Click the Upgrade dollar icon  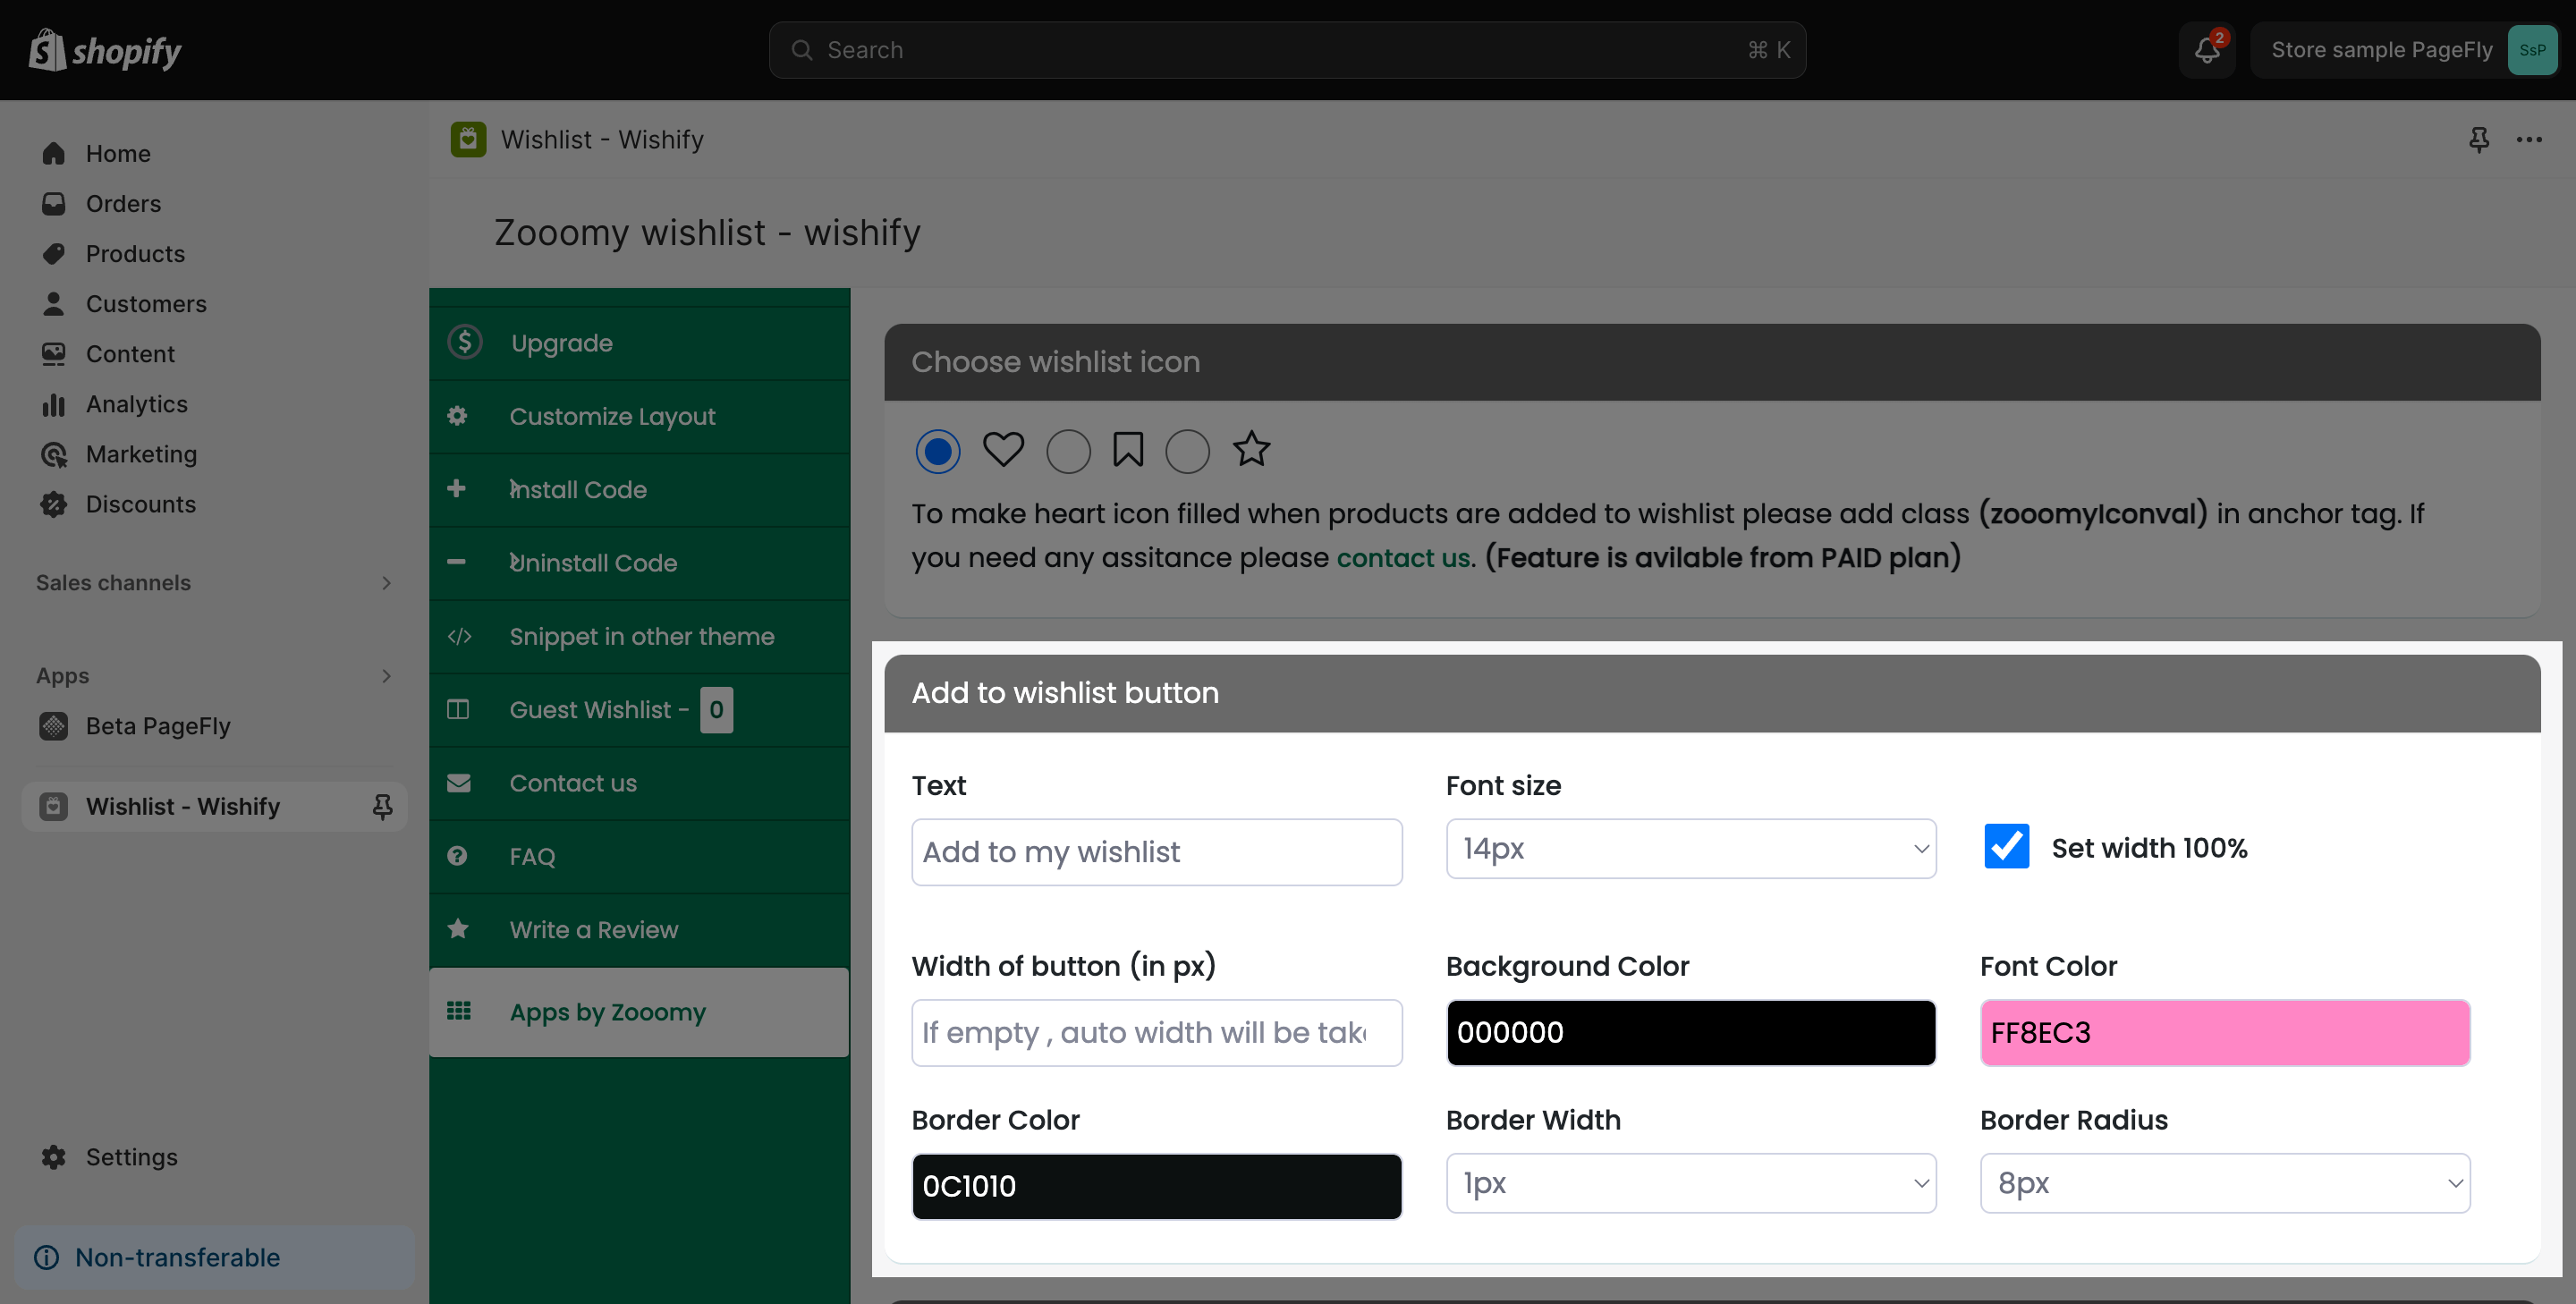465,342
